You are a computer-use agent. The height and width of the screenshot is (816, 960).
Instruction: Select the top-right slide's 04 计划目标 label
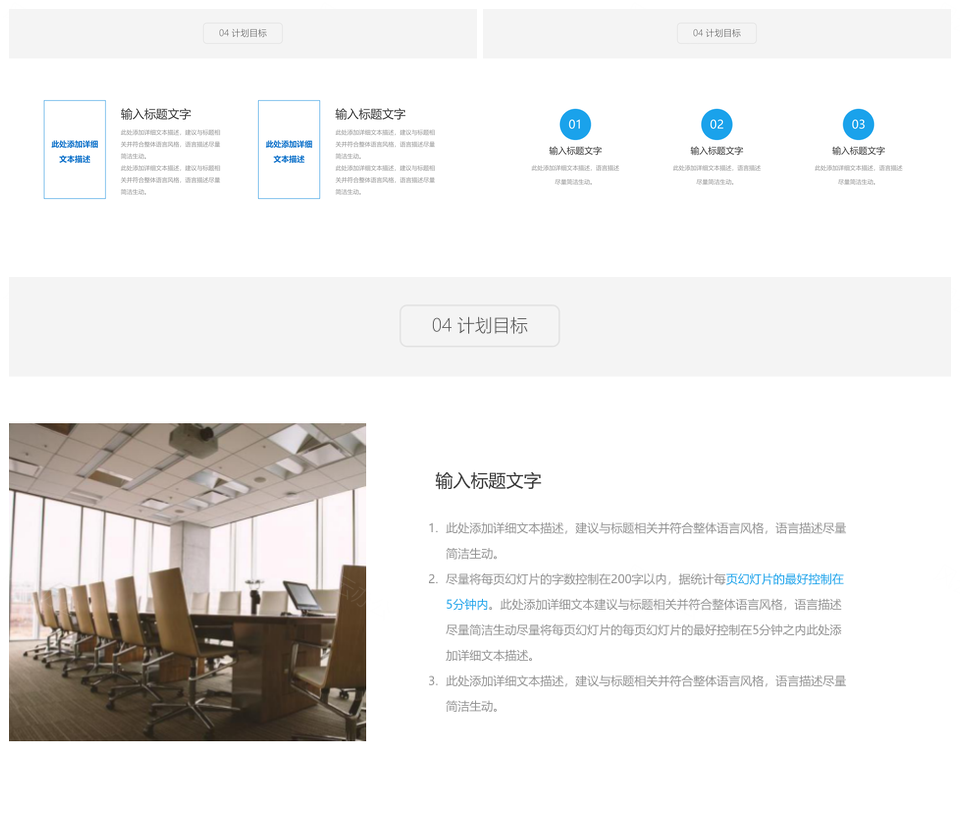tap(716, 33)
